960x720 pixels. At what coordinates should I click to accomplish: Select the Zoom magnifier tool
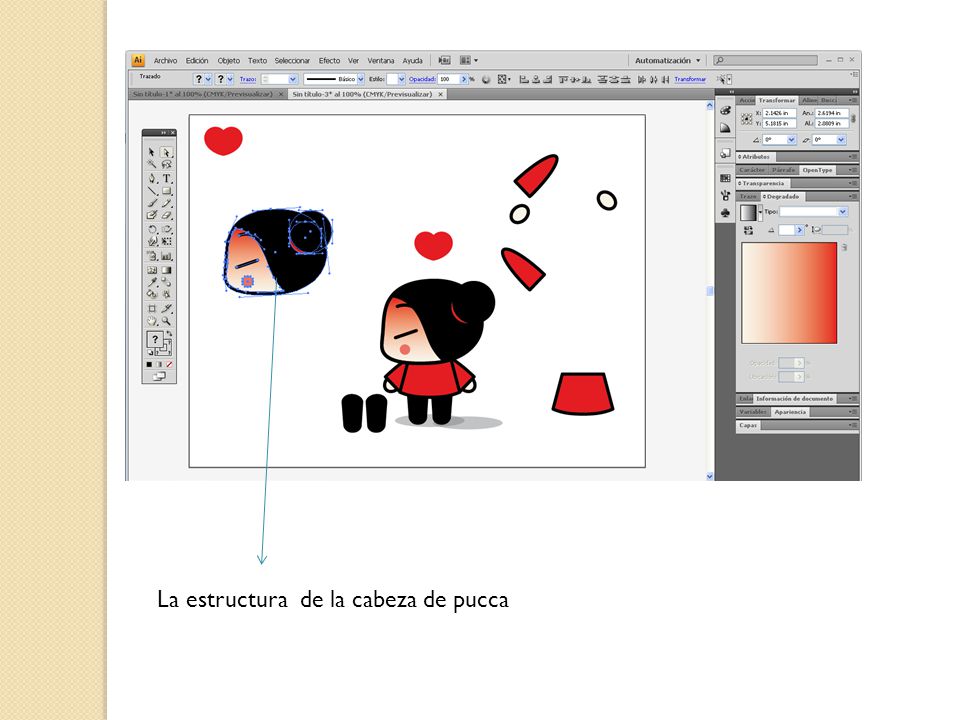coord(166,321)
